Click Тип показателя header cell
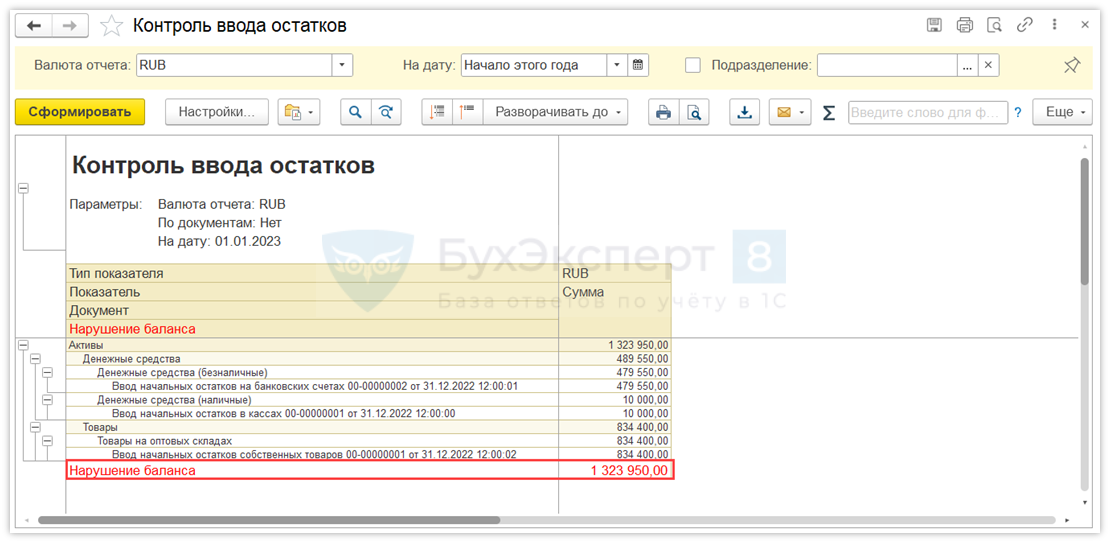Image resolution: width=1110 pixels, height=543 pixels. click(x=312, y=273)
